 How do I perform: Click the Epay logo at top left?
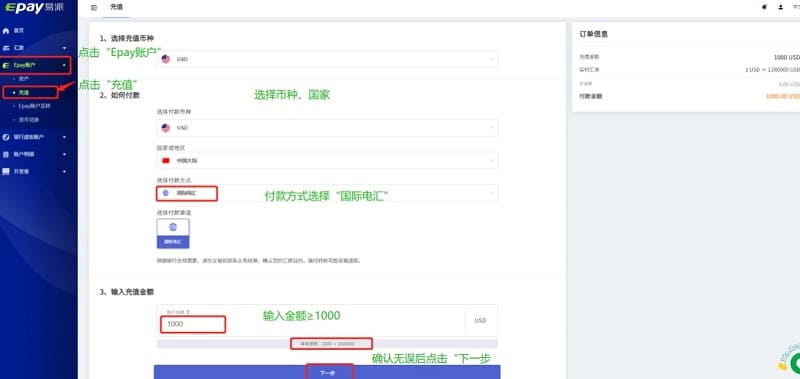point(34,8)
